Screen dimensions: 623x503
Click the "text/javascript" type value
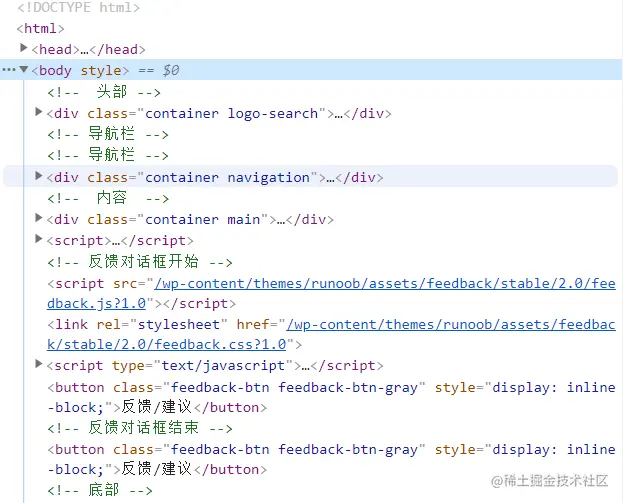click(x=223, y=366)
